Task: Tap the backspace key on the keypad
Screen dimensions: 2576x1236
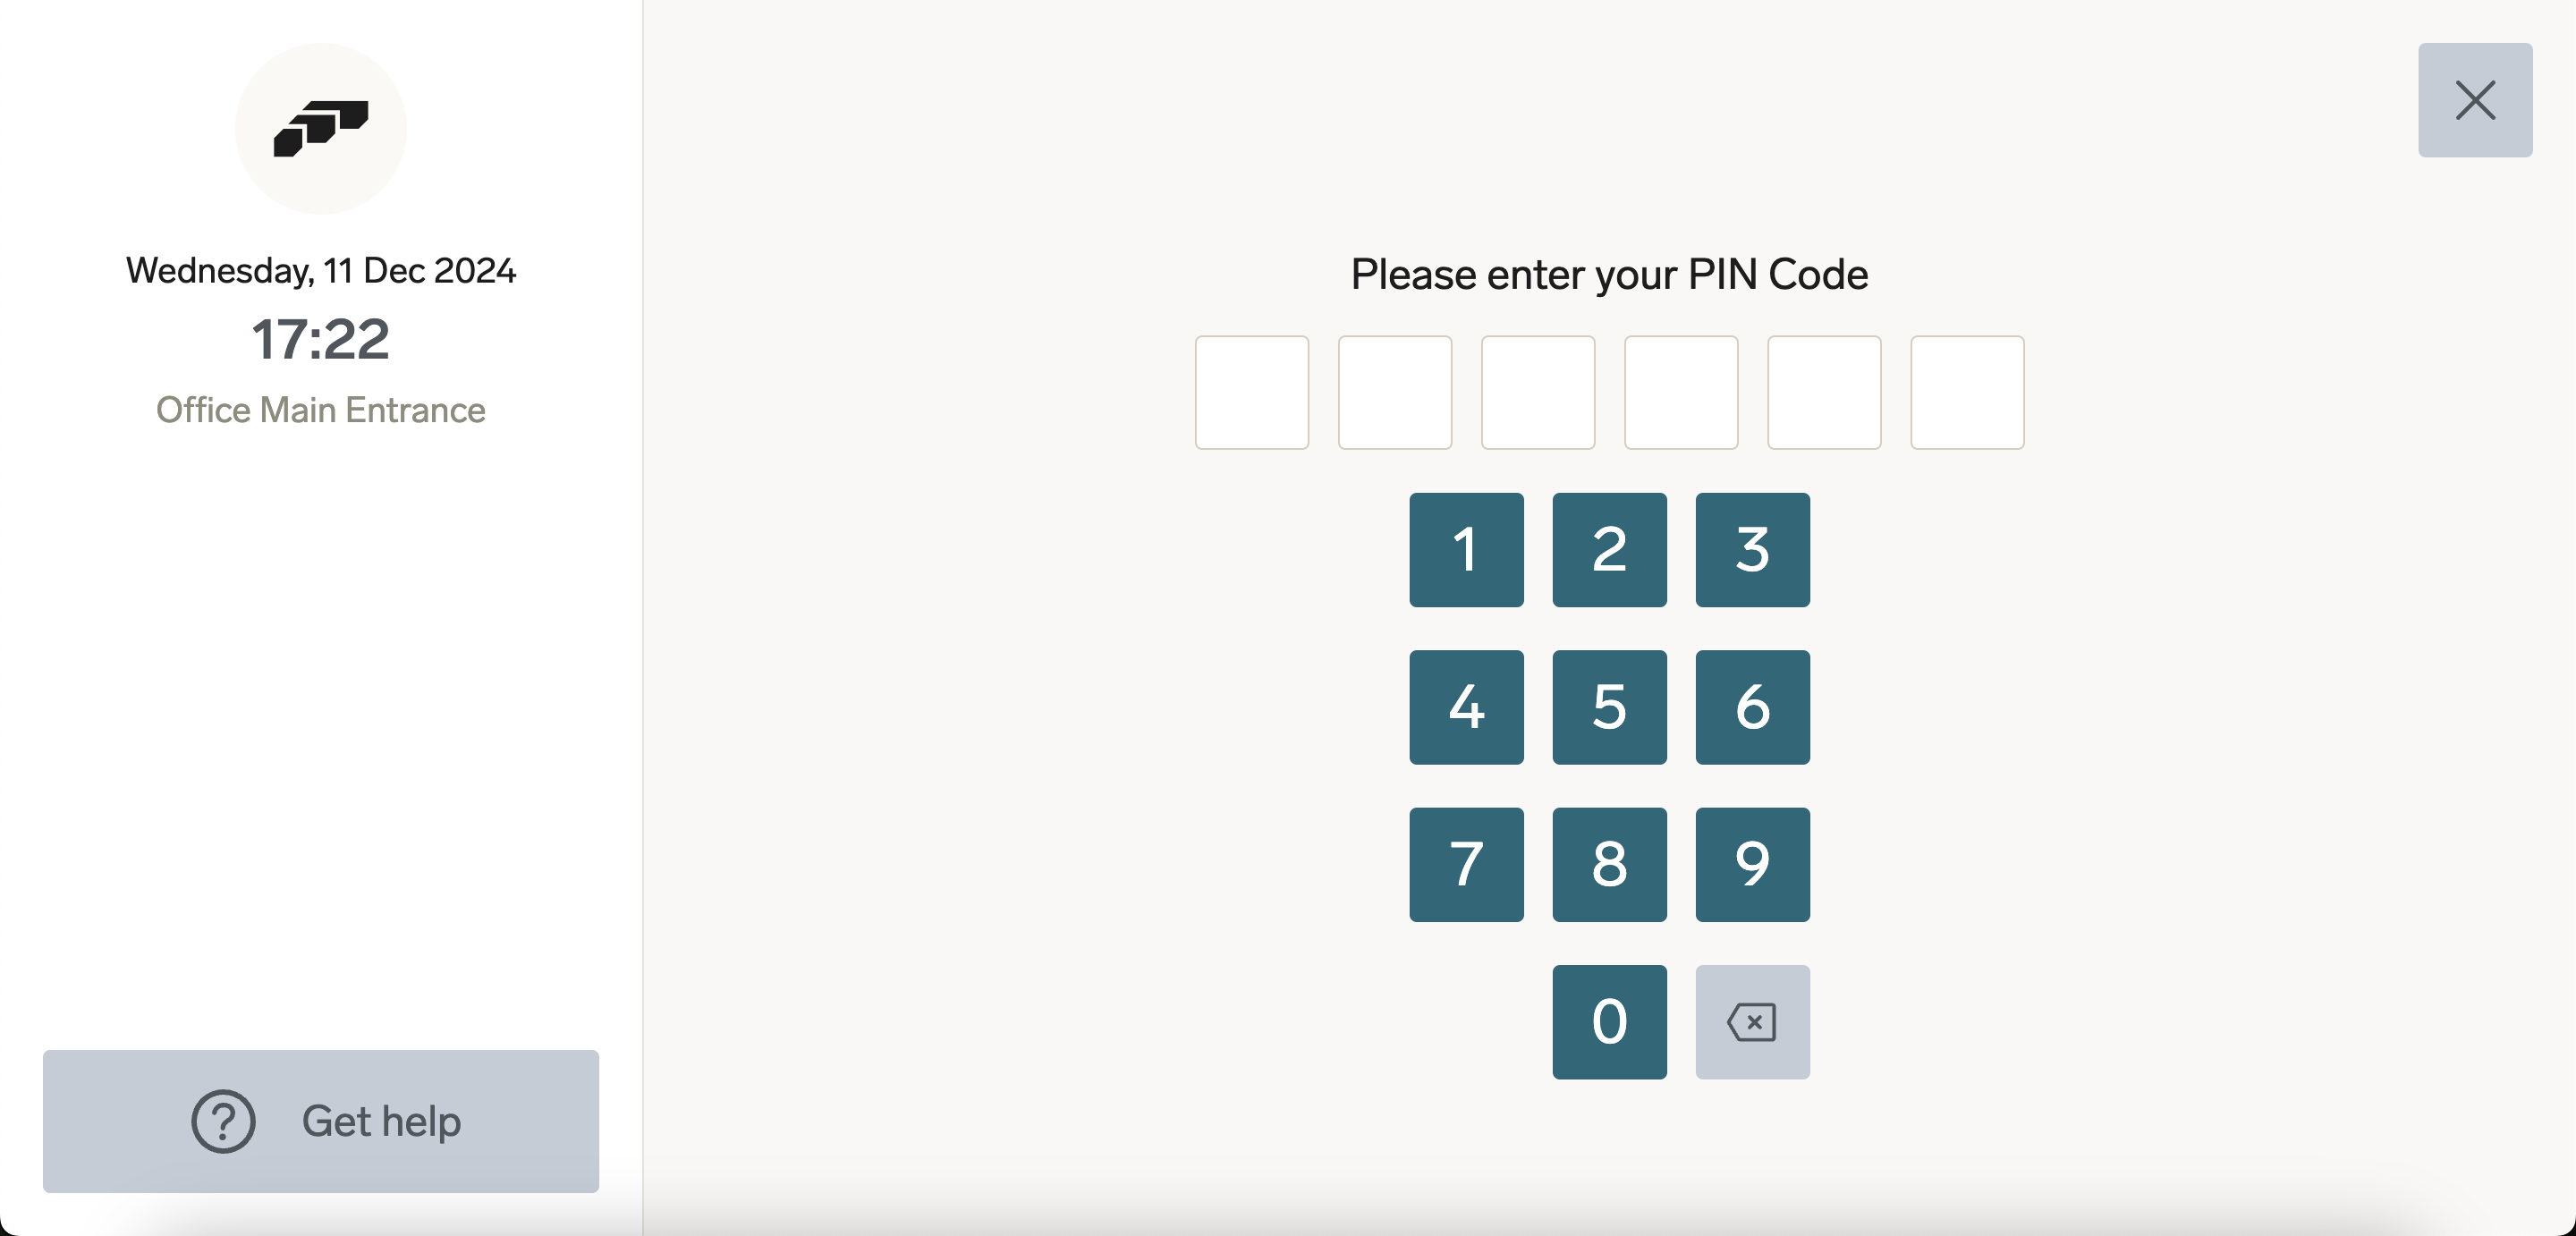Action: 1752,1021
